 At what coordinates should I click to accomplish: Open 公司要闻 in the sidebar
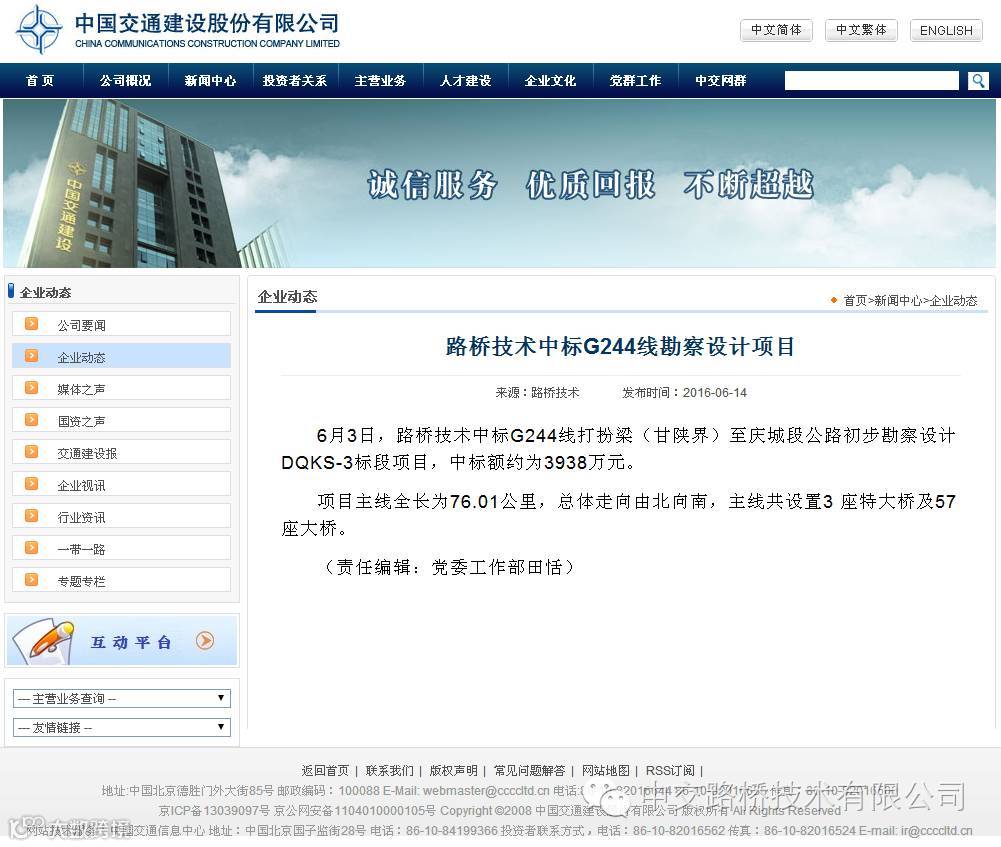click(121, 324)
